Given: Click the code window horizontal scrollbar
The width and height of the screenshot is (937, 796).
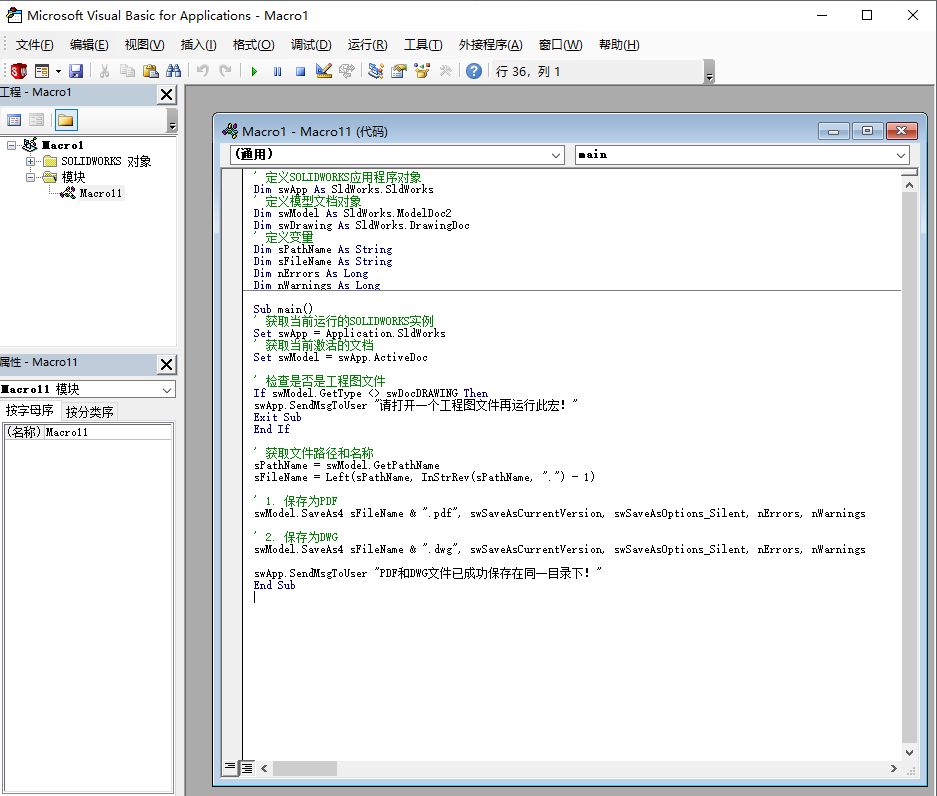Looking at the screenshot, I should (305, 768).
